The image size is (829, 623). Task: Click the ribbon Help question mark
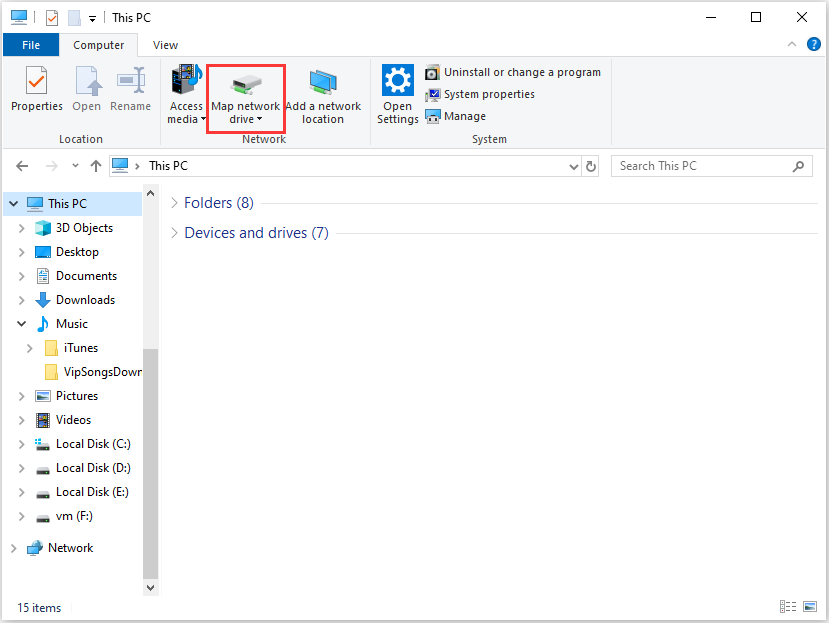coord(813,44)
